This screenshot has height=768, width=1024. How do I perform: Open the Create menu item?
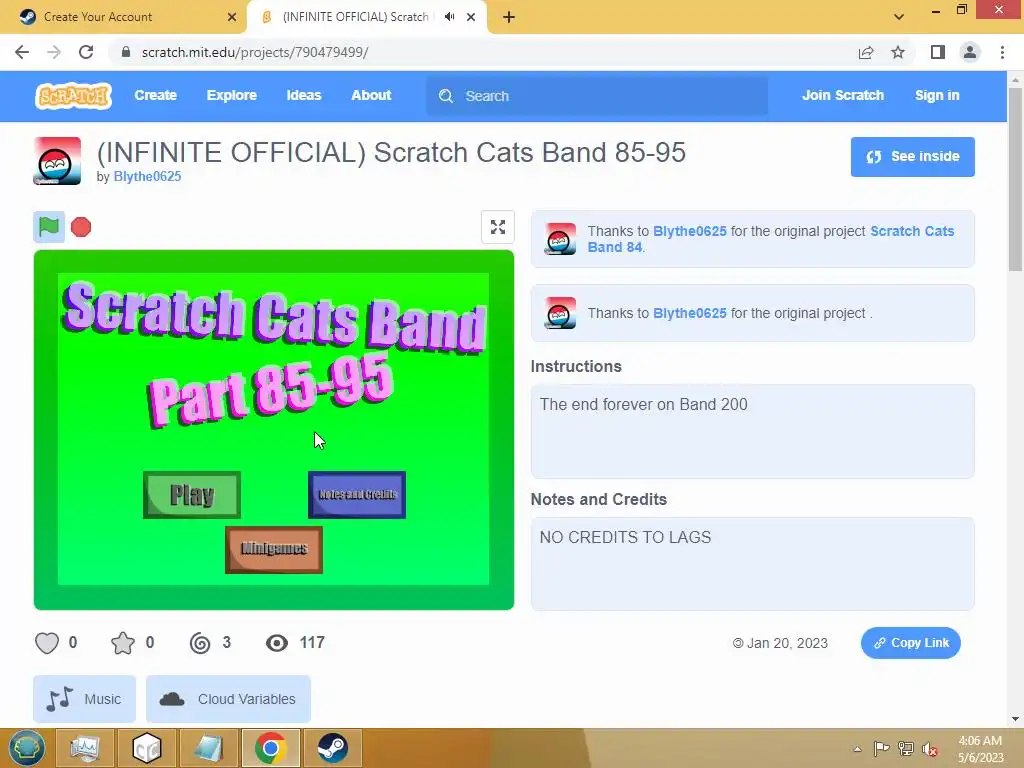click(x=155, y=95)
